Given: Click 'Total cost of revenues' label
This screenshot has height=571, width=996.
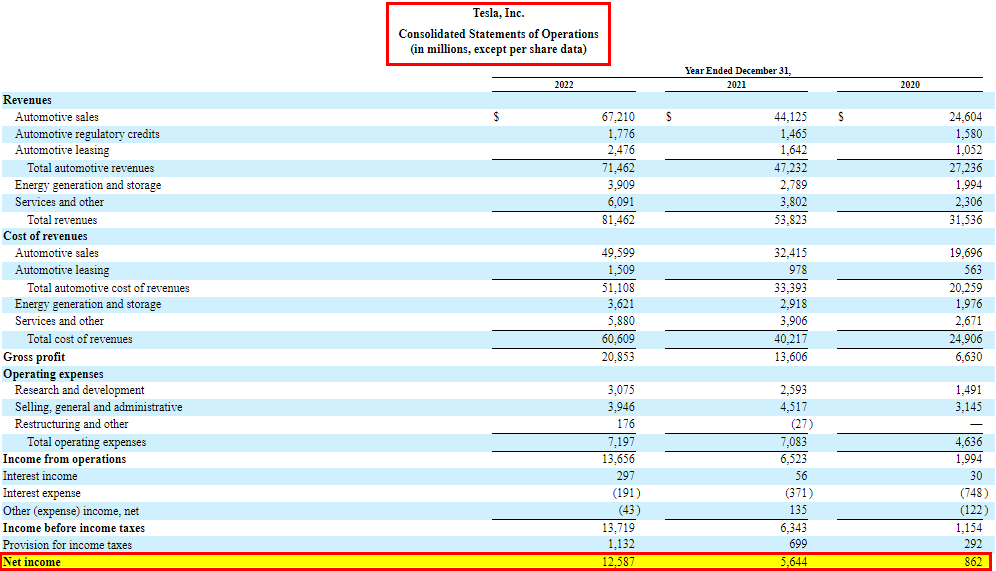Looking at the screenshot, I should pyautogui.click(x=79, y=339).
